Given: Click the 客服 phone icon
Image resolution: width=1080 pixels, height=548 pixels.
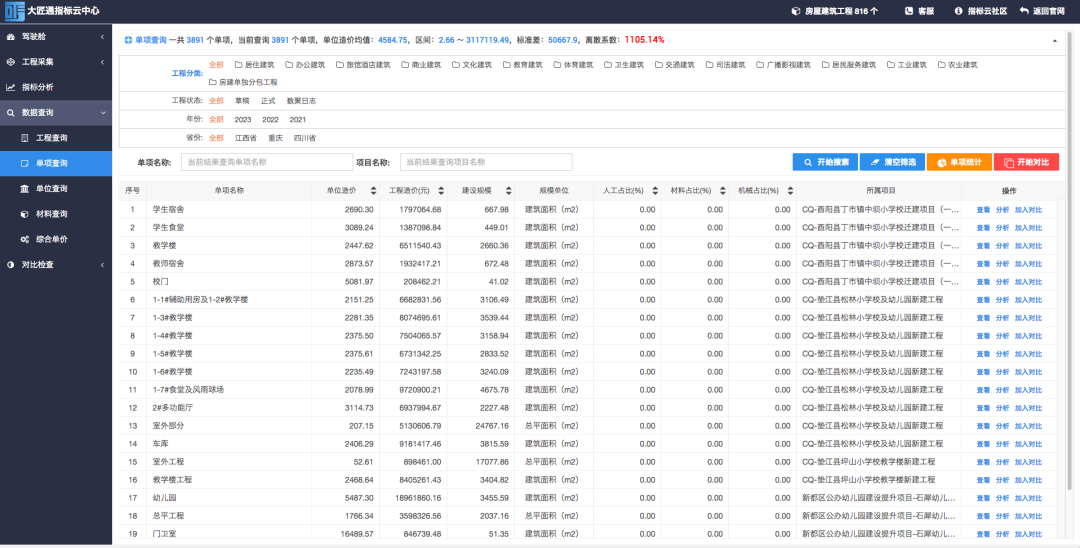Looking at the screenshot, I should 909,11.
